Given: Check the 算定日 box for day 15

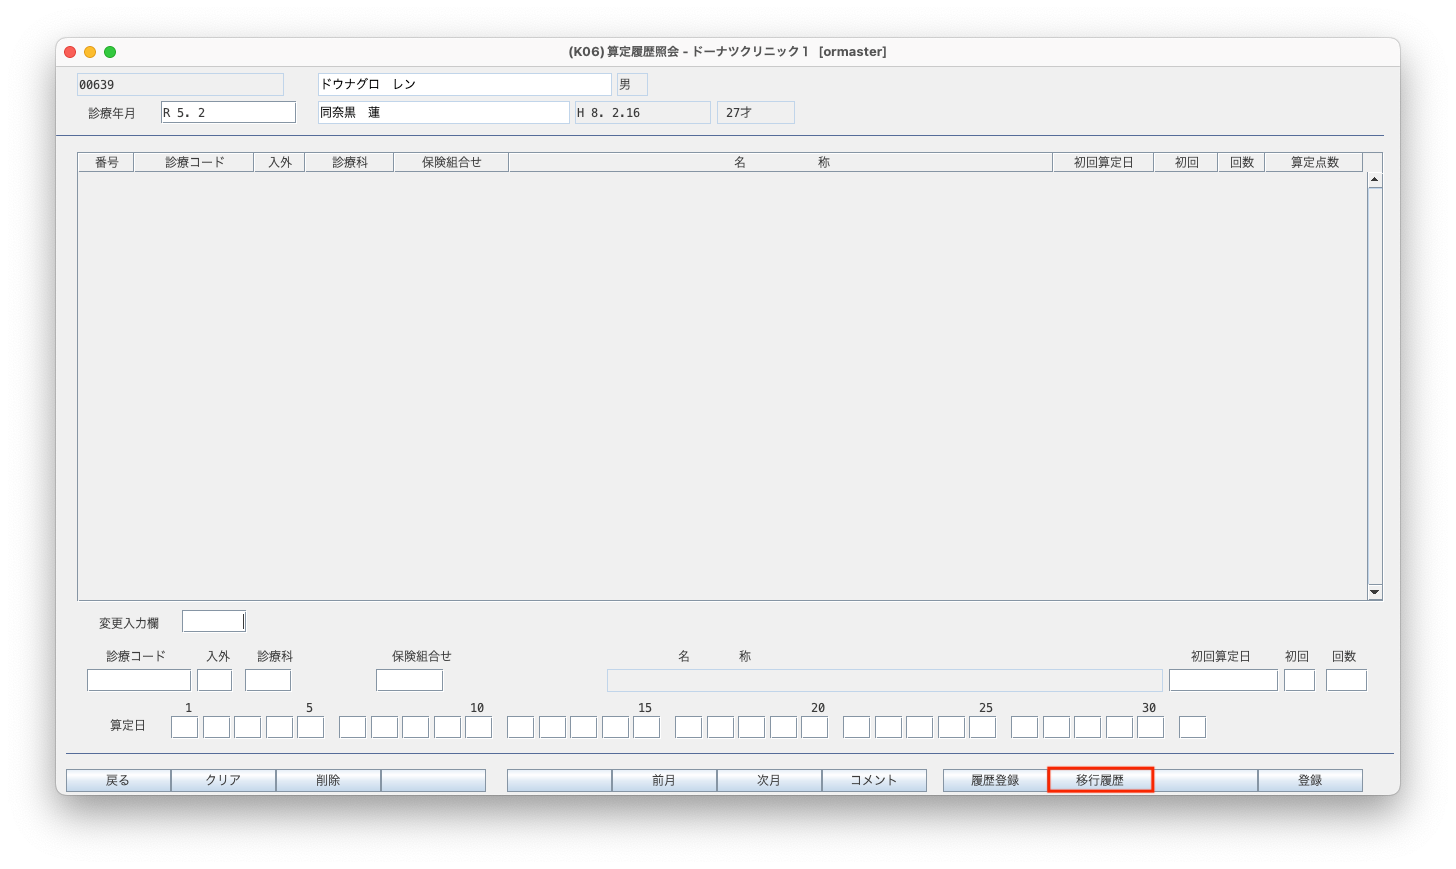Looking at the screenshot, I should [x=646, y=727].
